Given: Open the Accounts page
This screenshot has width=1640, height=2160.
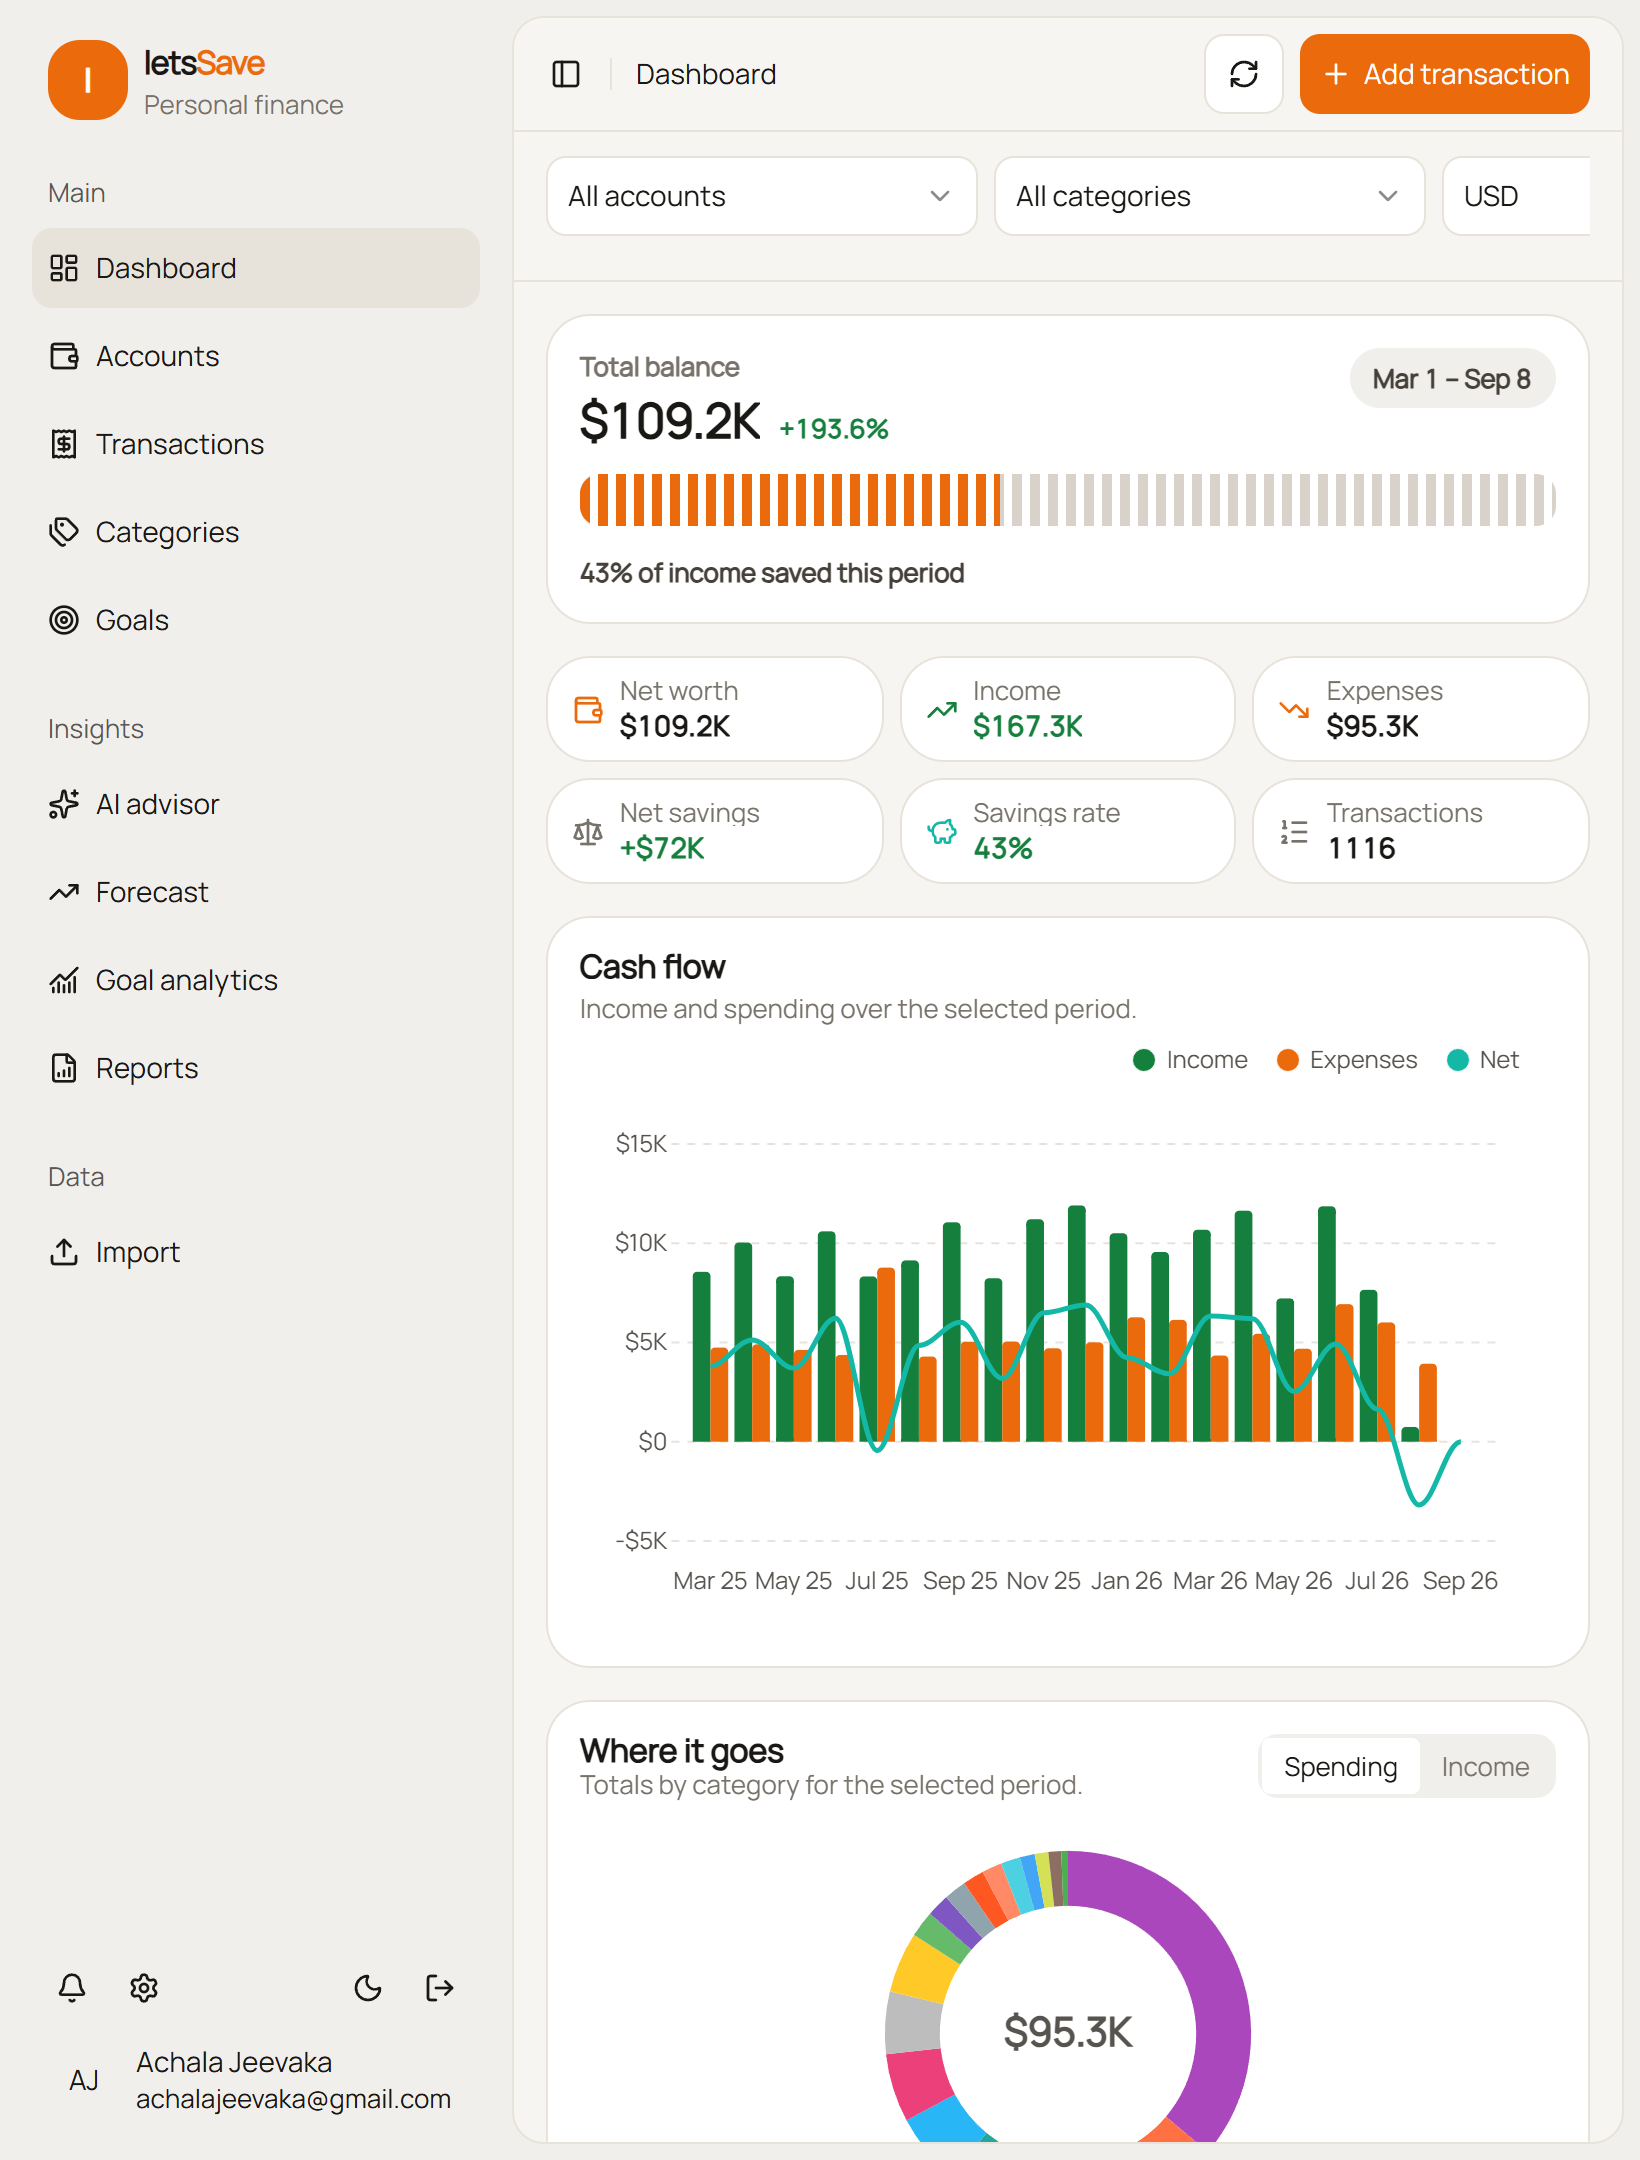Looking at the screenshot, I should [x=256, y=356].
